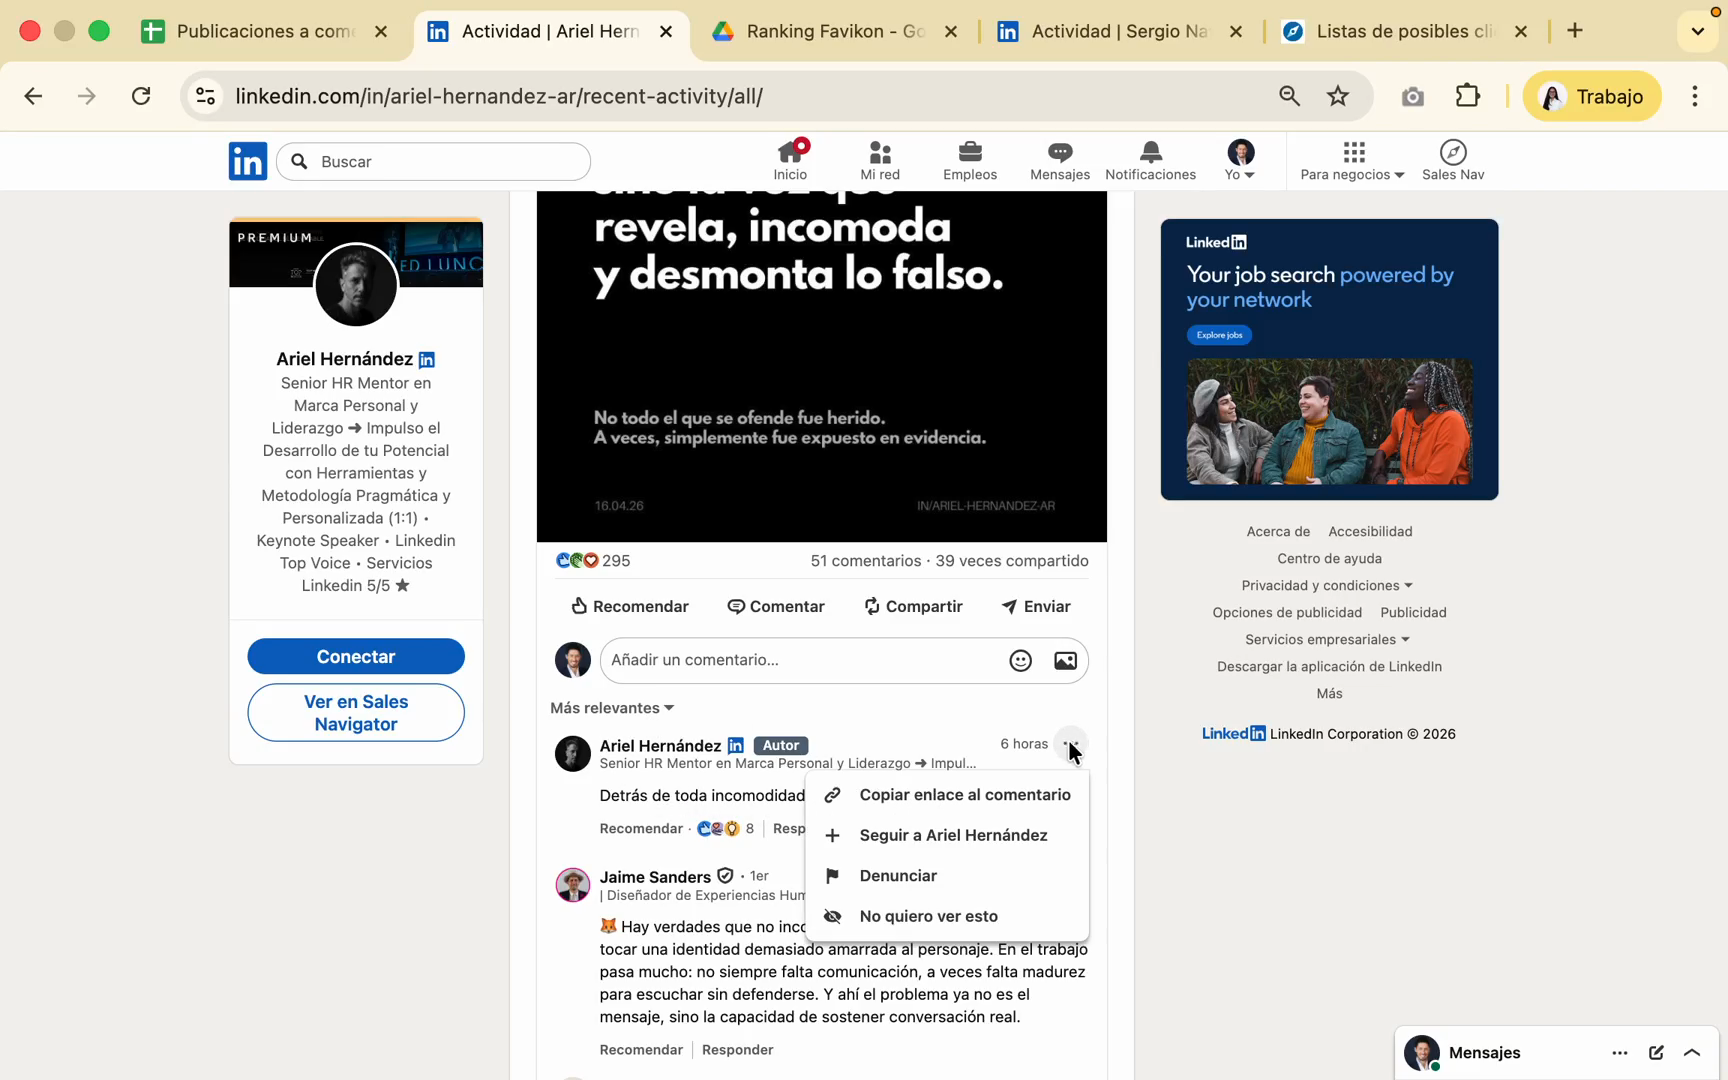1728x1080 pixels.
Task: Click the emoji icon in comment box
Action: coord(1020,660)
